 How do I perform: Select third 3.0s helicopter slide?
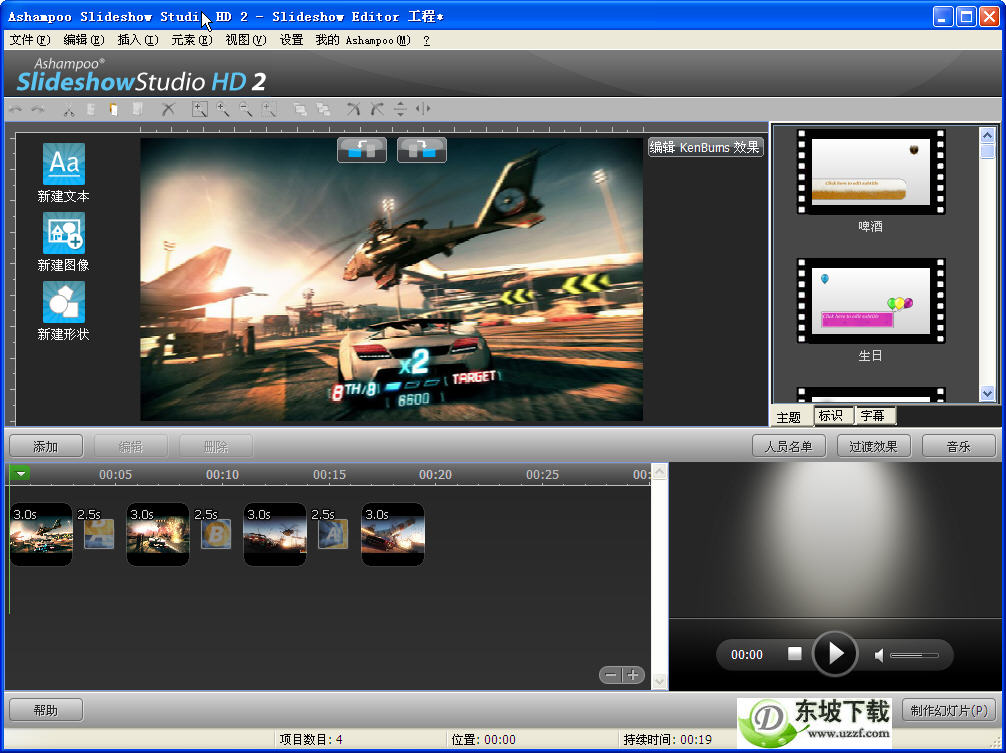point(275,534)
